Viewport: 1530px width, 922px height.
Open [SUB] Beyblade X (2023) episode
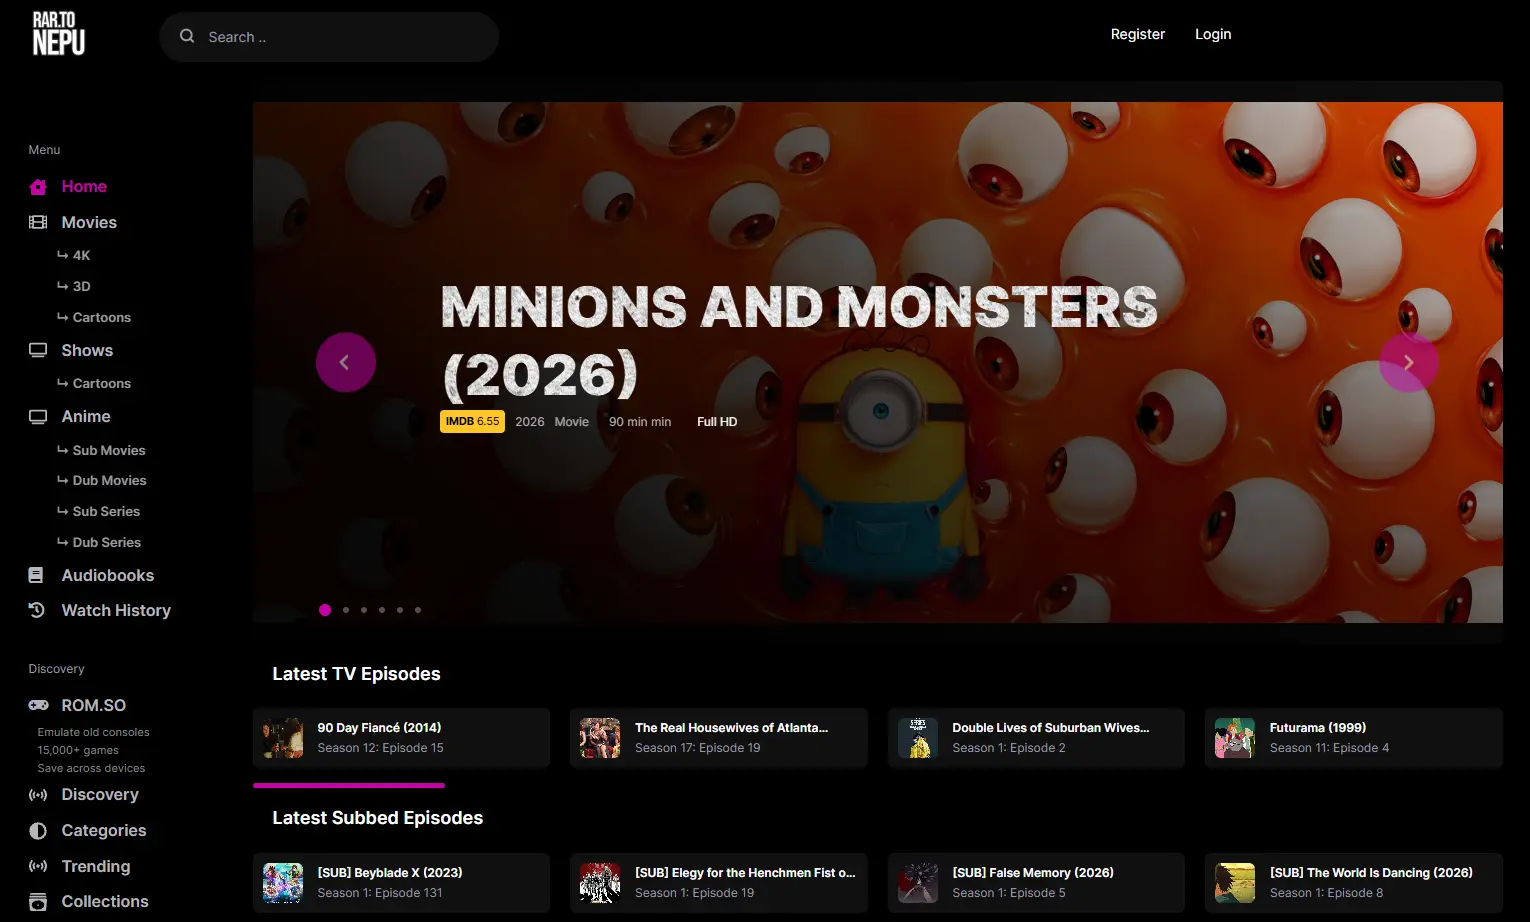click(x=401, y=883)
